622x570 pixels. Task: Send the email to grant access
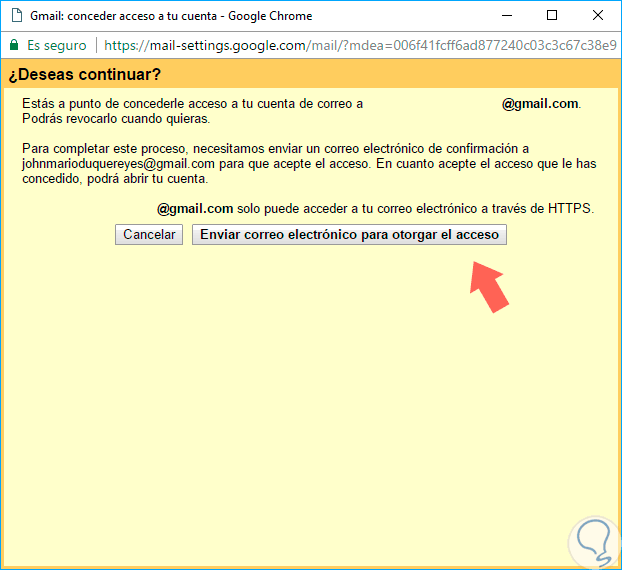(x=349, y=234)
